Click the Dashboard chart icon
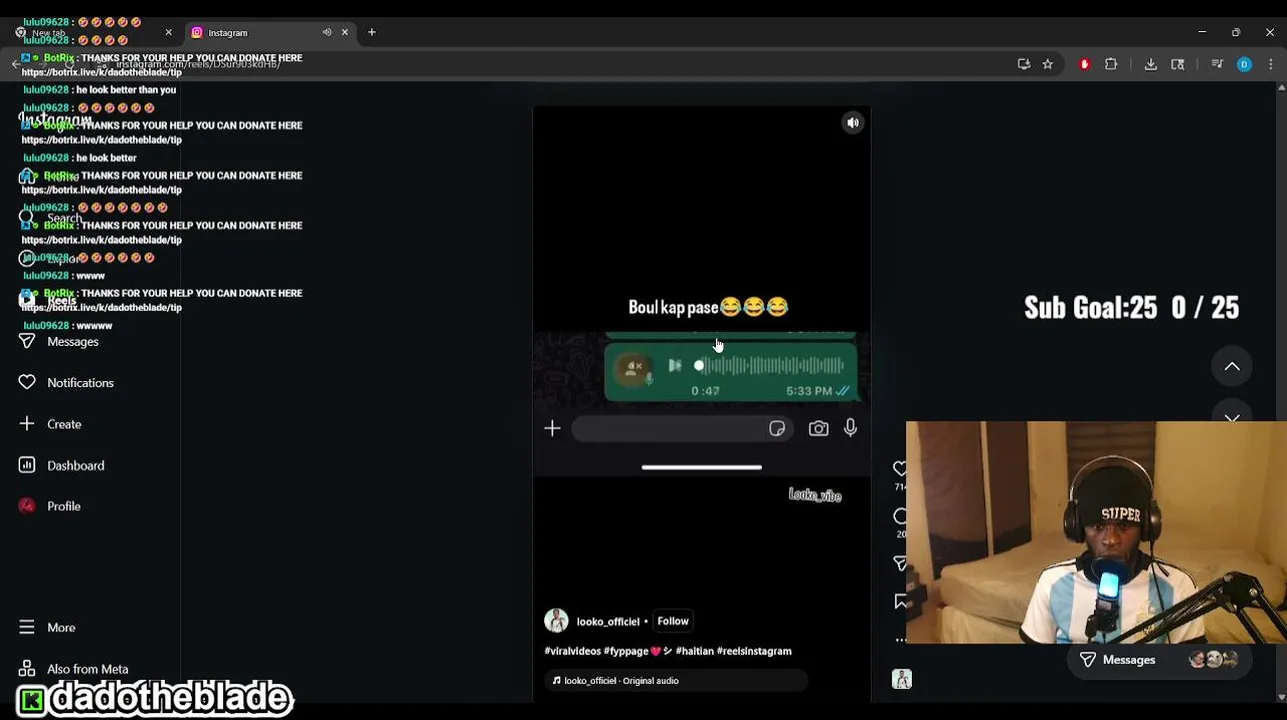The width and height of the screenshot is (1287, 720). (27, 465)
